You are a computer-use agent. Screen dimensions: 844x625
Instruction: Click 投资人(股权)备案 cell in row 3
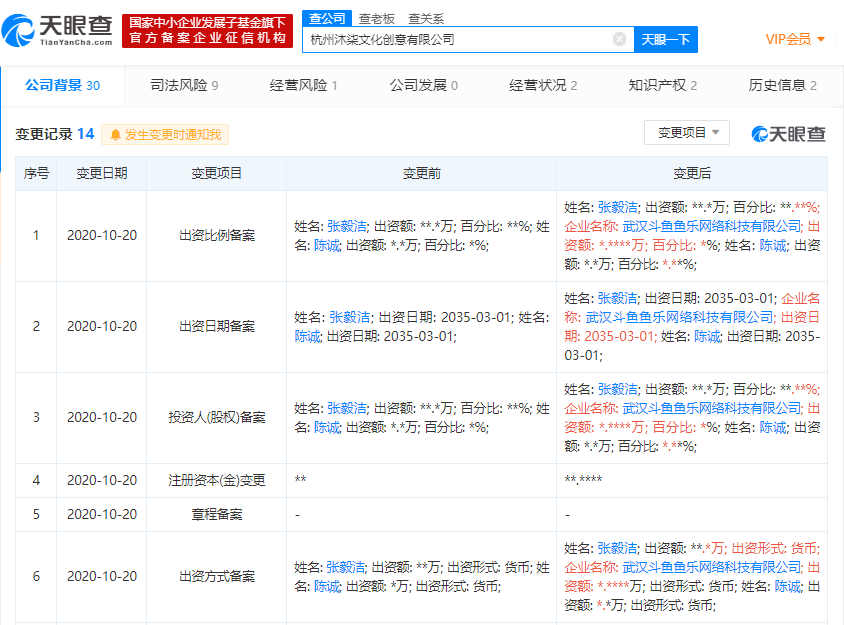(x=216, y=417)
